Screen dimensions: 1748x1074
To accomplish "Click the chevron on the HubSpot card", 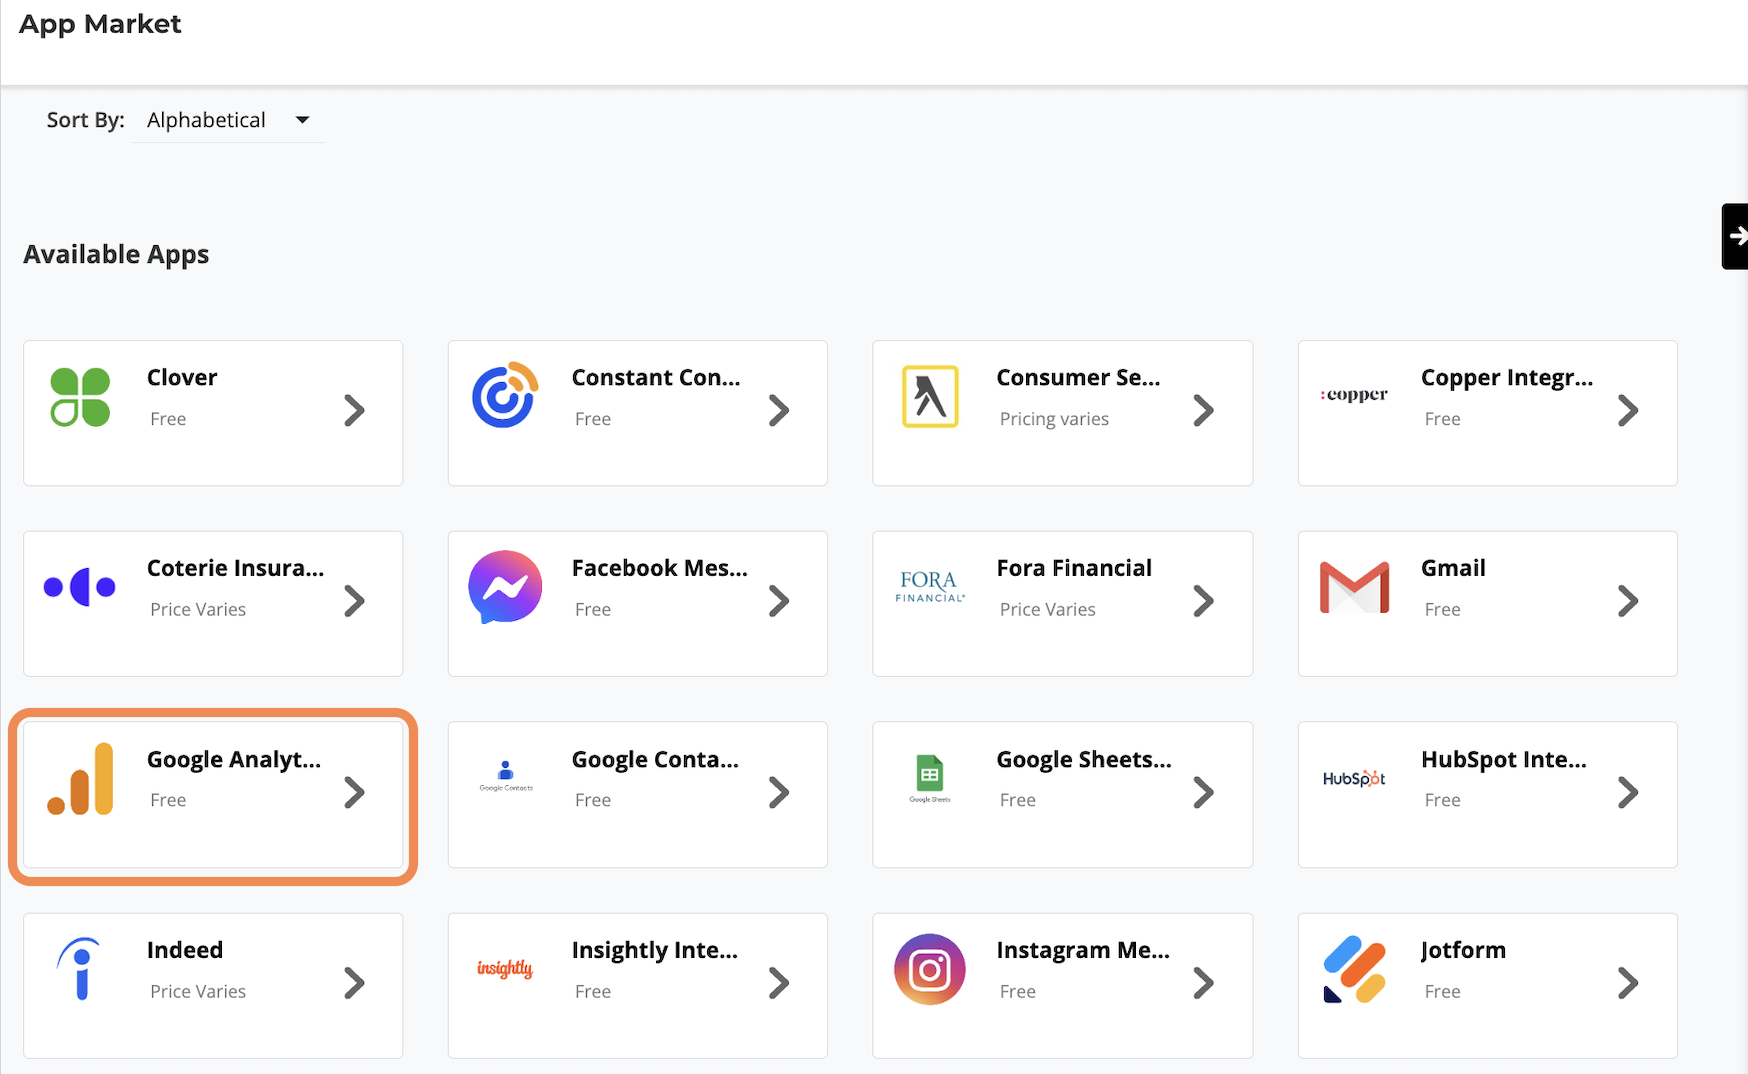I will [x=1628, y=793].
